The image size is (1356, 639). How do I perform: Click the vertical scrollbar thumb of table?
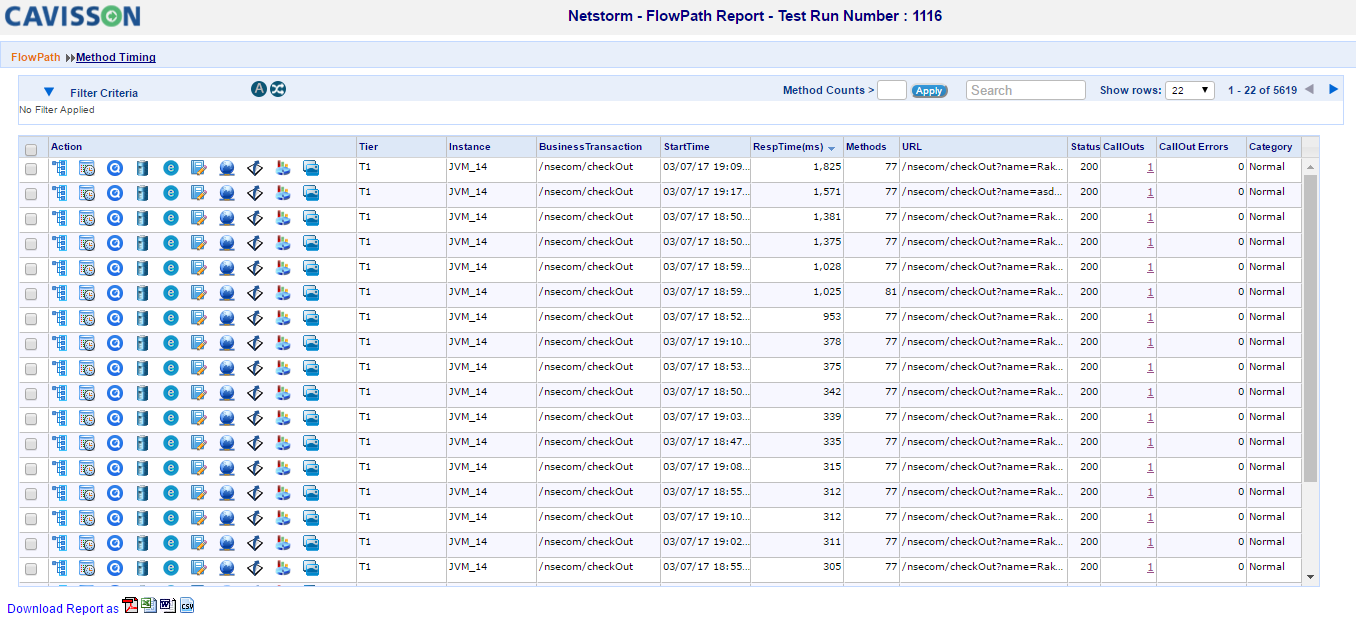(1311, 328)
